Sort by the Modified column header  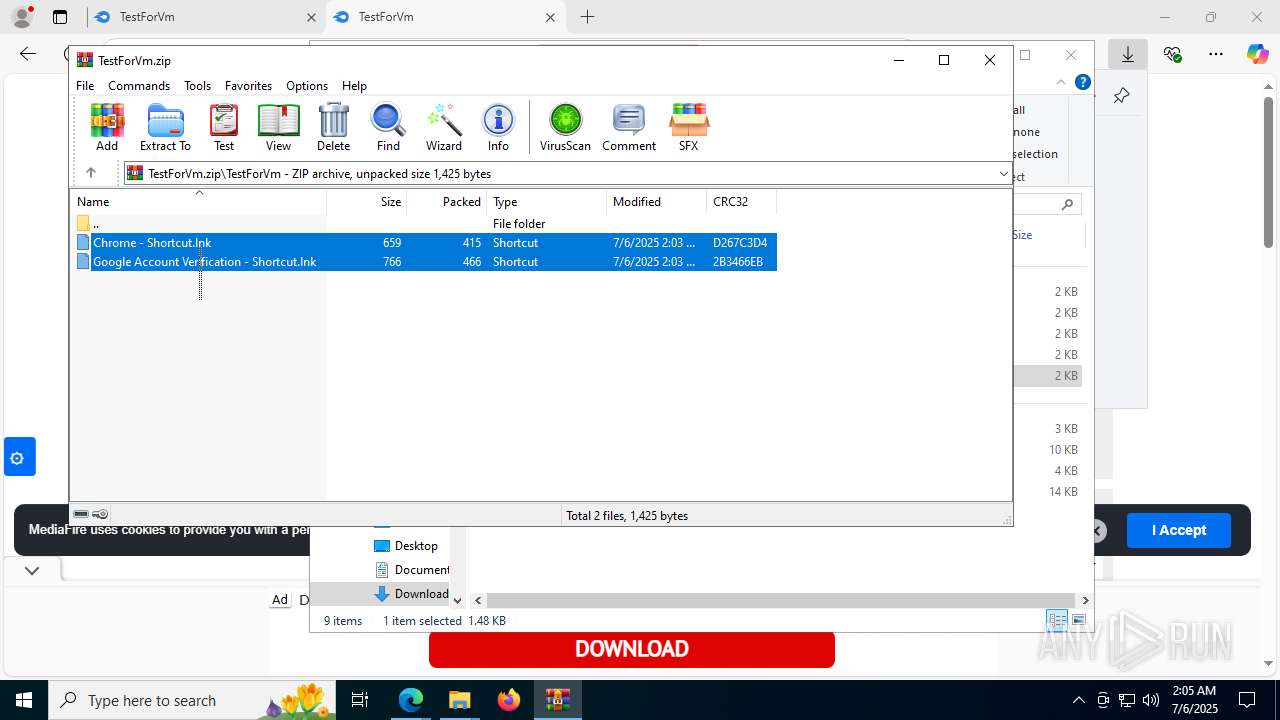tap(657, 201)
